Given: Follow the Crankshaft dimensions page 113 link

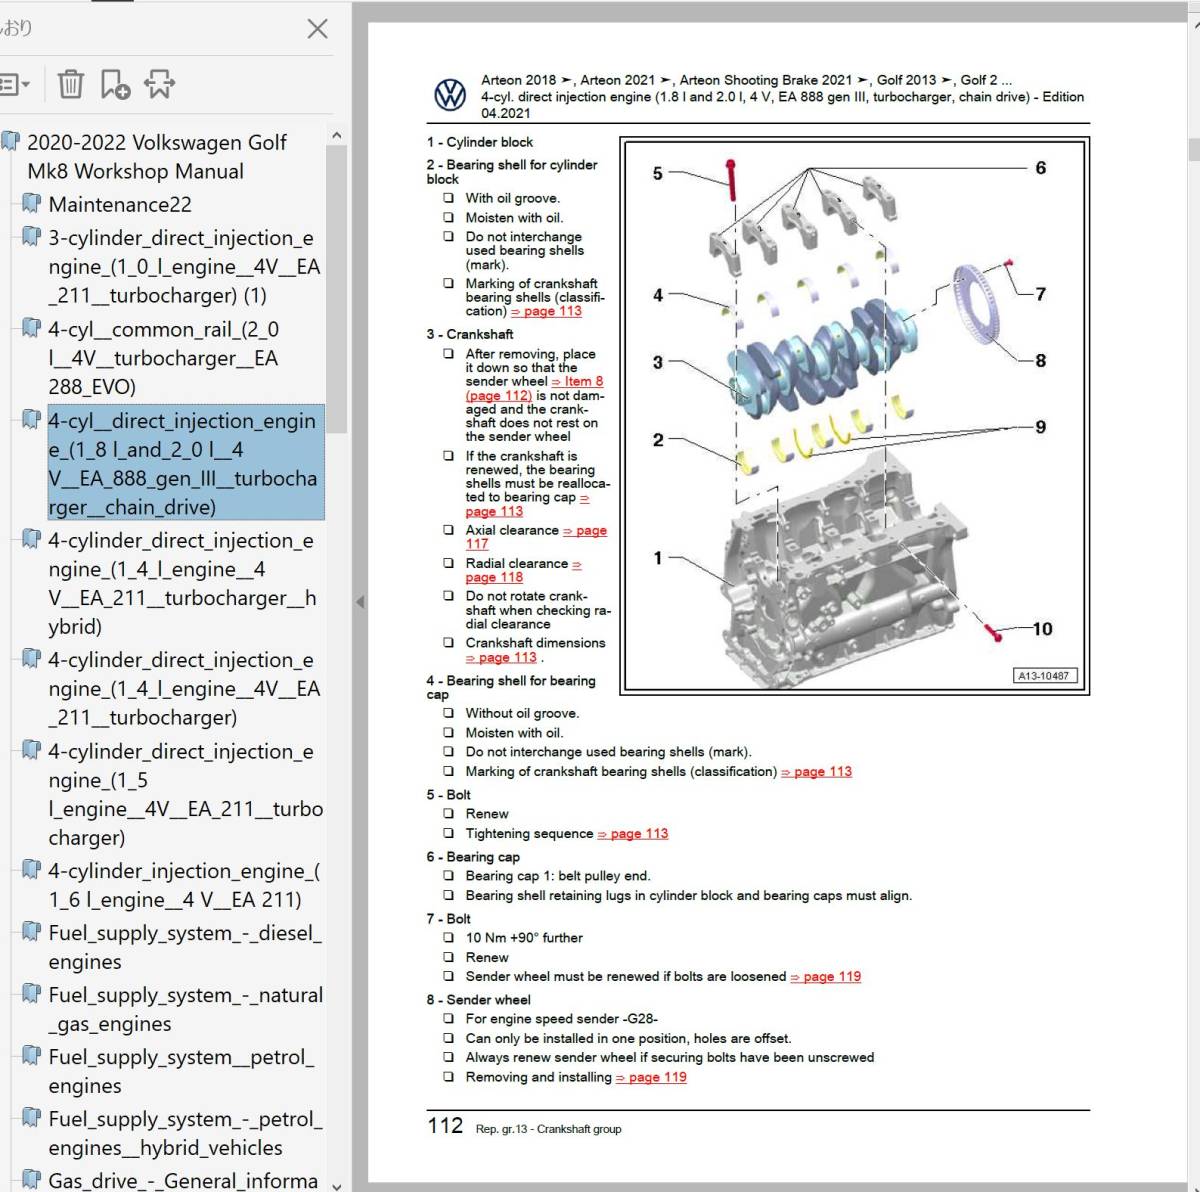Looking at the screenshot, I should tap(502, 658).
